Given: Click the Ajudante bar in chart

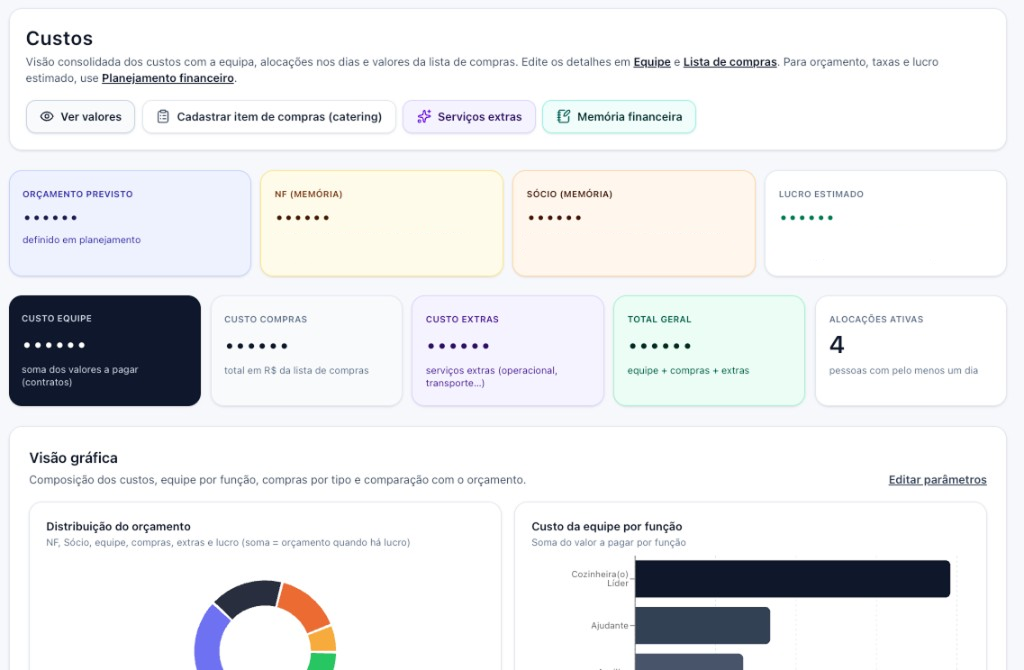Looking at the screenshot, I should point(702,626).
